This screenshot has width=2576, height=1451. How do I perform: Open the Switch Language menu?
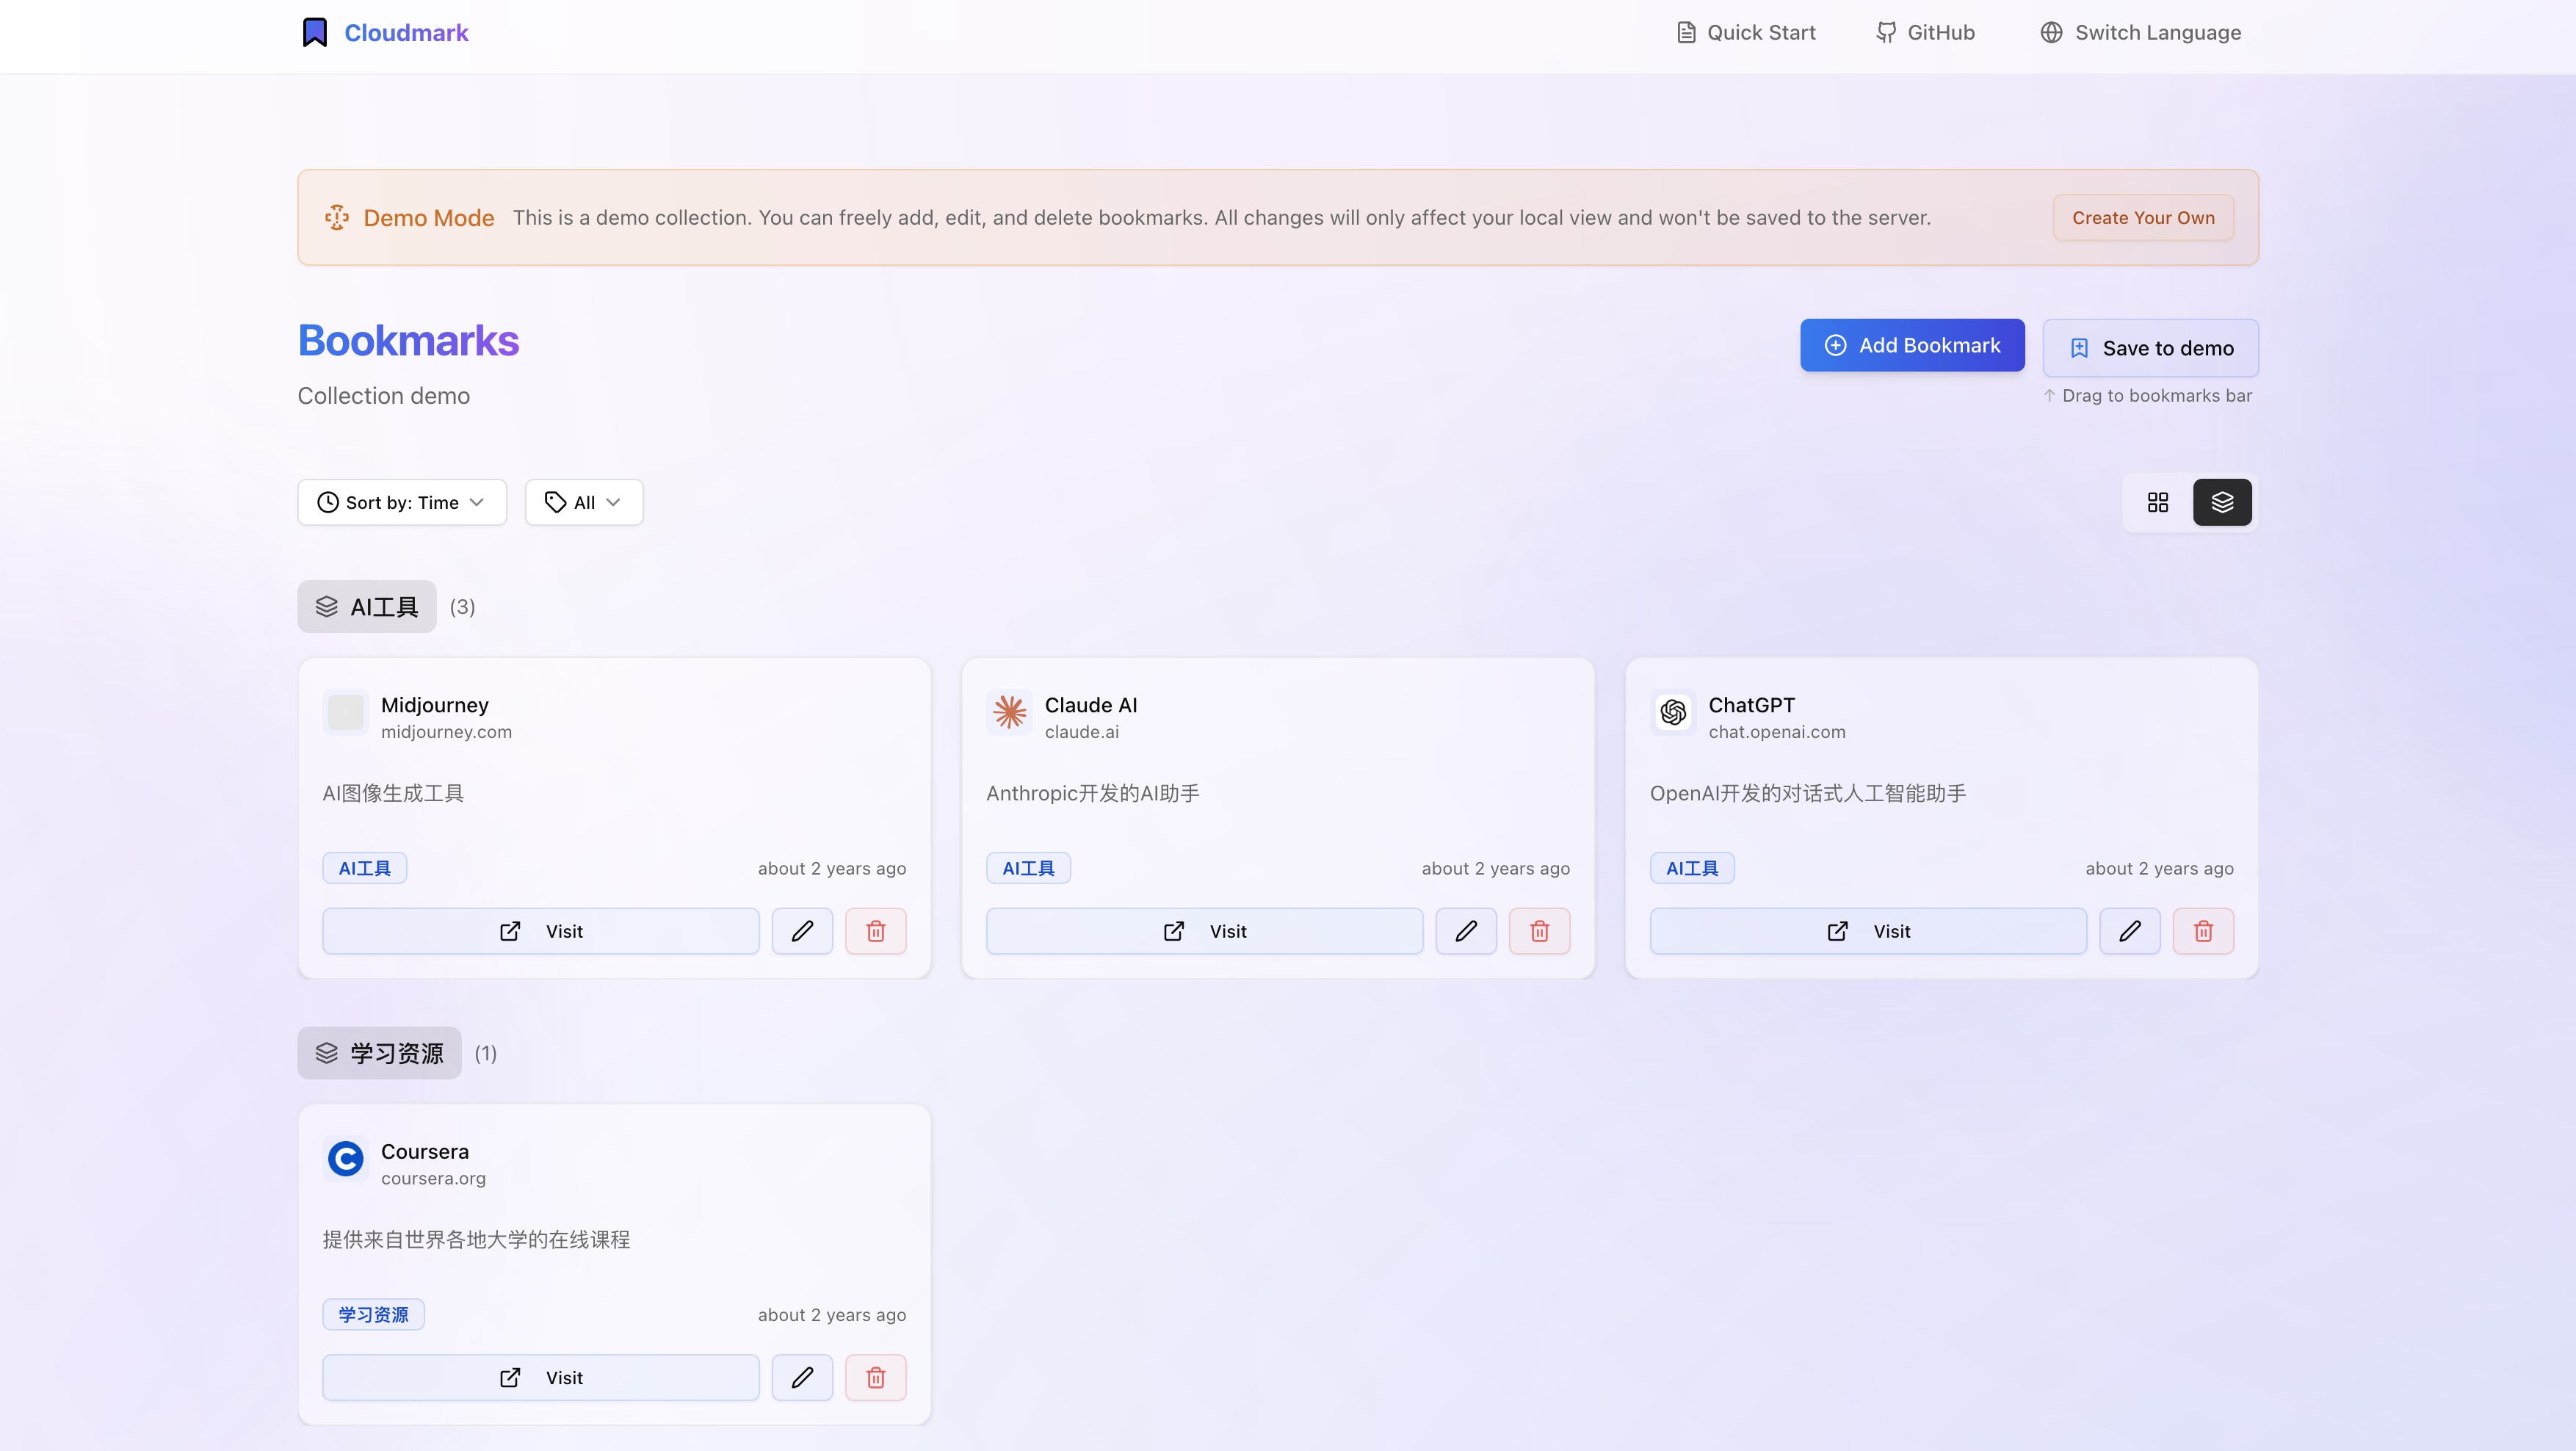click(x=2141, y=33)
